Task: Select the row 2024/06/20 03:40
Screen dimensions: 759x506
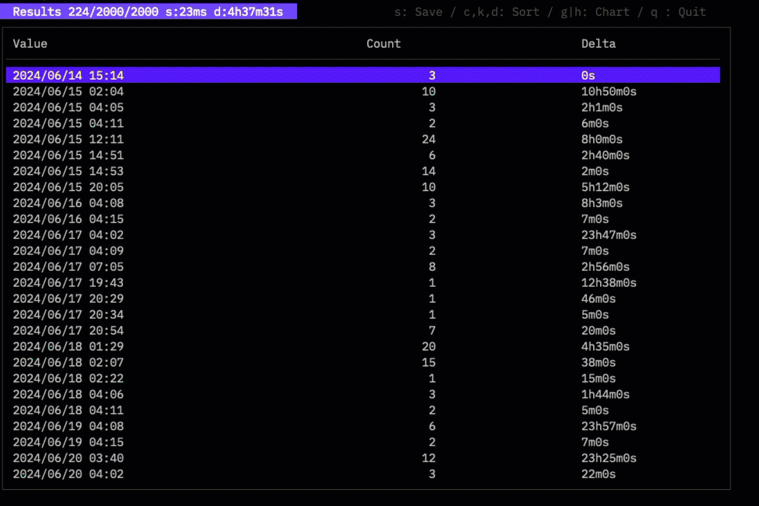Action: pyautogui.click(x=363, y=458)
